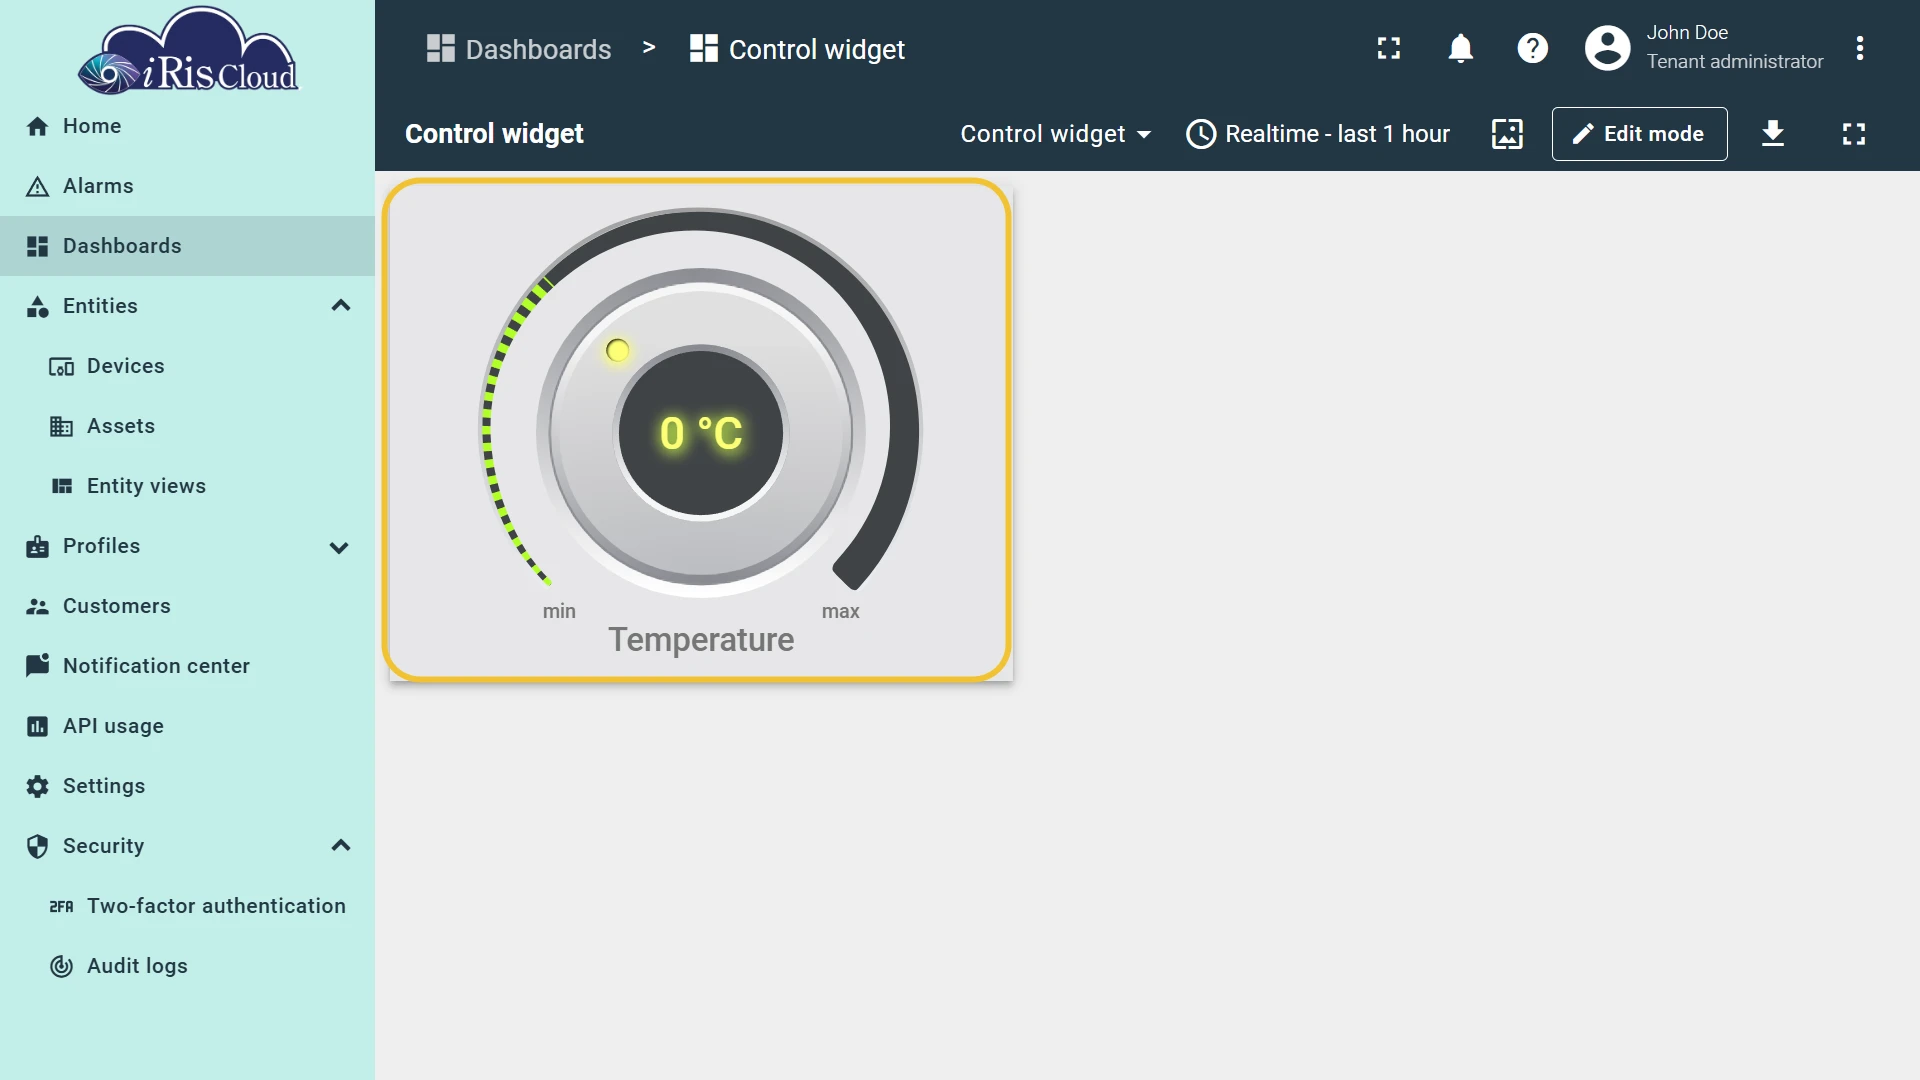Open the Alarms page
The width and height of the screenshot is (1920, 1080).
coord(187,186)
